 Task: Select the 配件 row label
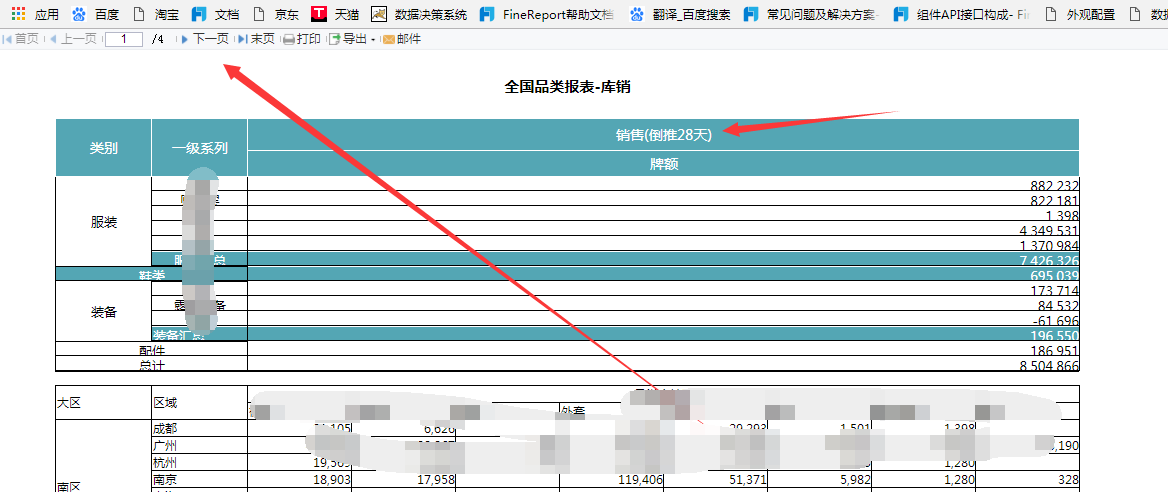coord(152,349)
